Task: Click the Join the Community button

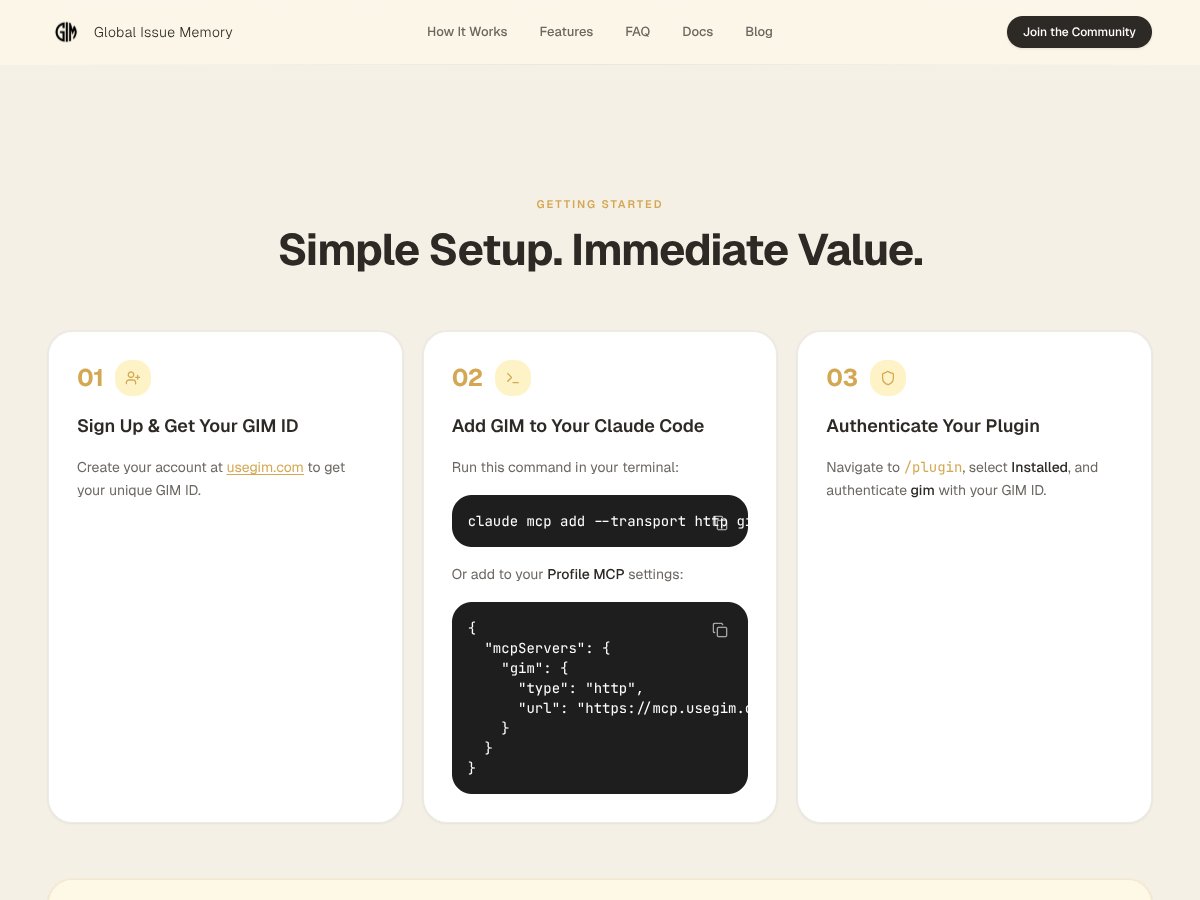Action: click(x=1079, y=32)
